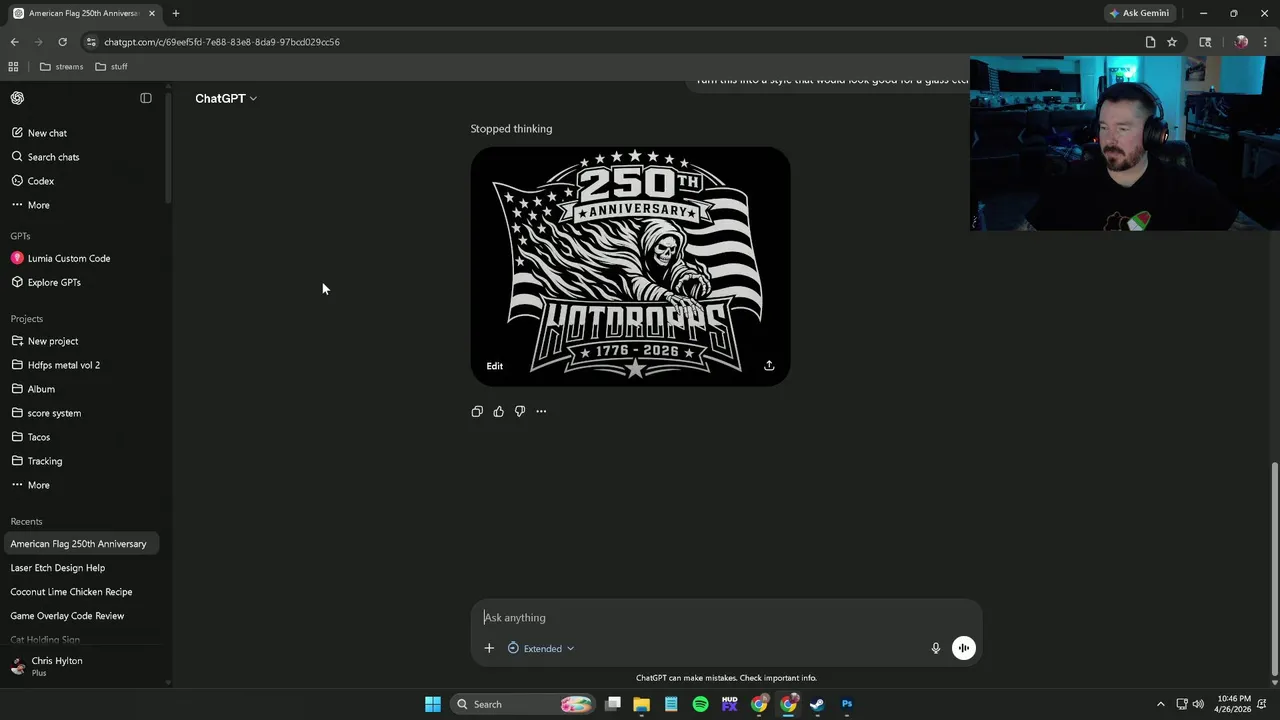Click the microphone dictate icon
The image size is (1280, 720).
[x=936, y=648]
